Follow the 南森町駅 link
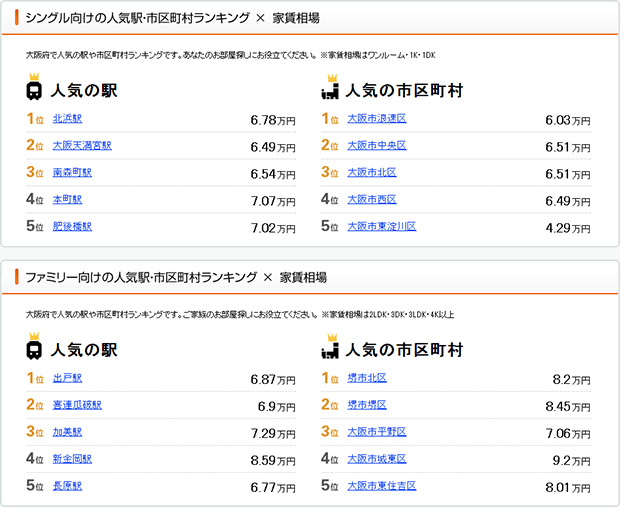Viewport: 620px width, 507px height. coord(72,172)
